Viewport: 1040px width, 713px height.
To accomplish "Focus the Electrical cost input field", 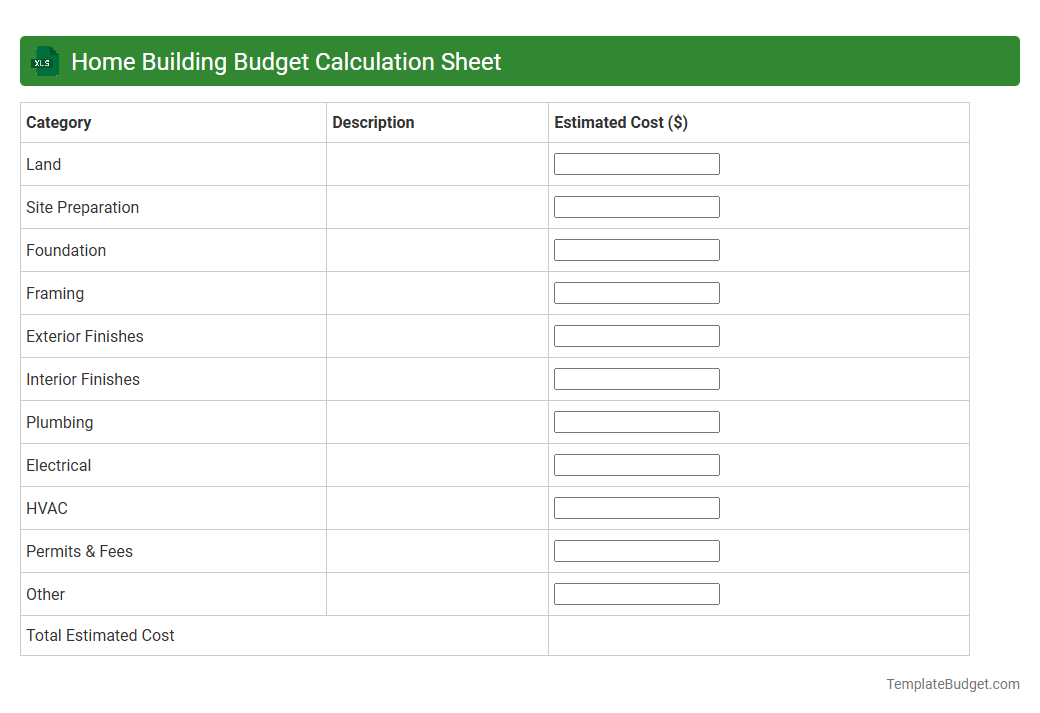I will [636, 464].
